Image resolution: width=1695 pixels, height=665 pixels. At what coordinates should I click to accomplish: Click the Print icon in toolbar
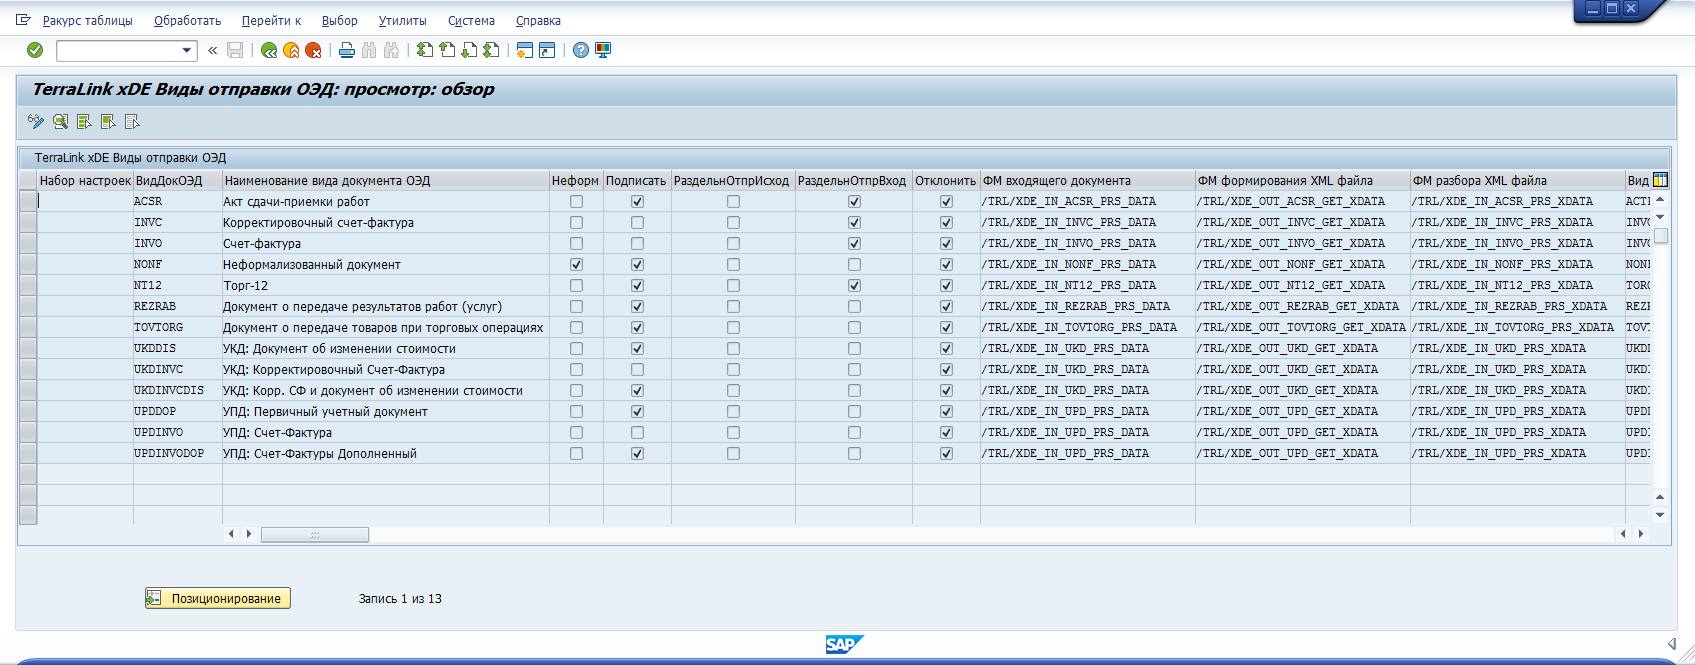pos(347,50)
